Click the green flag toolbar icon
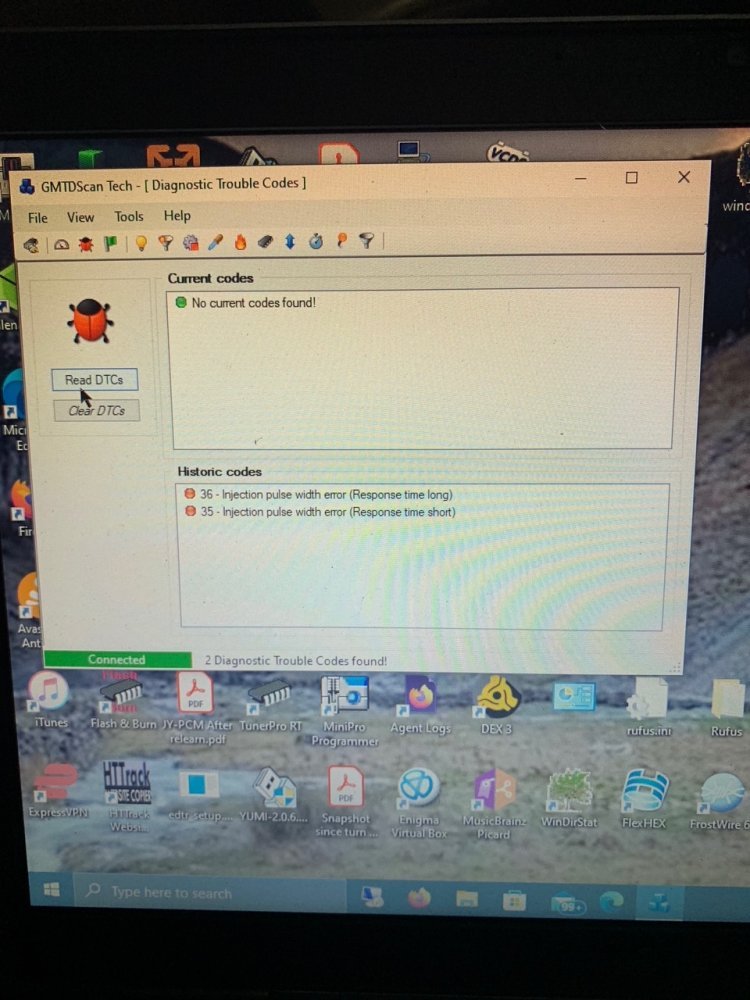The width and height of the screenshot is (750, 1000). tap(111, 243)
